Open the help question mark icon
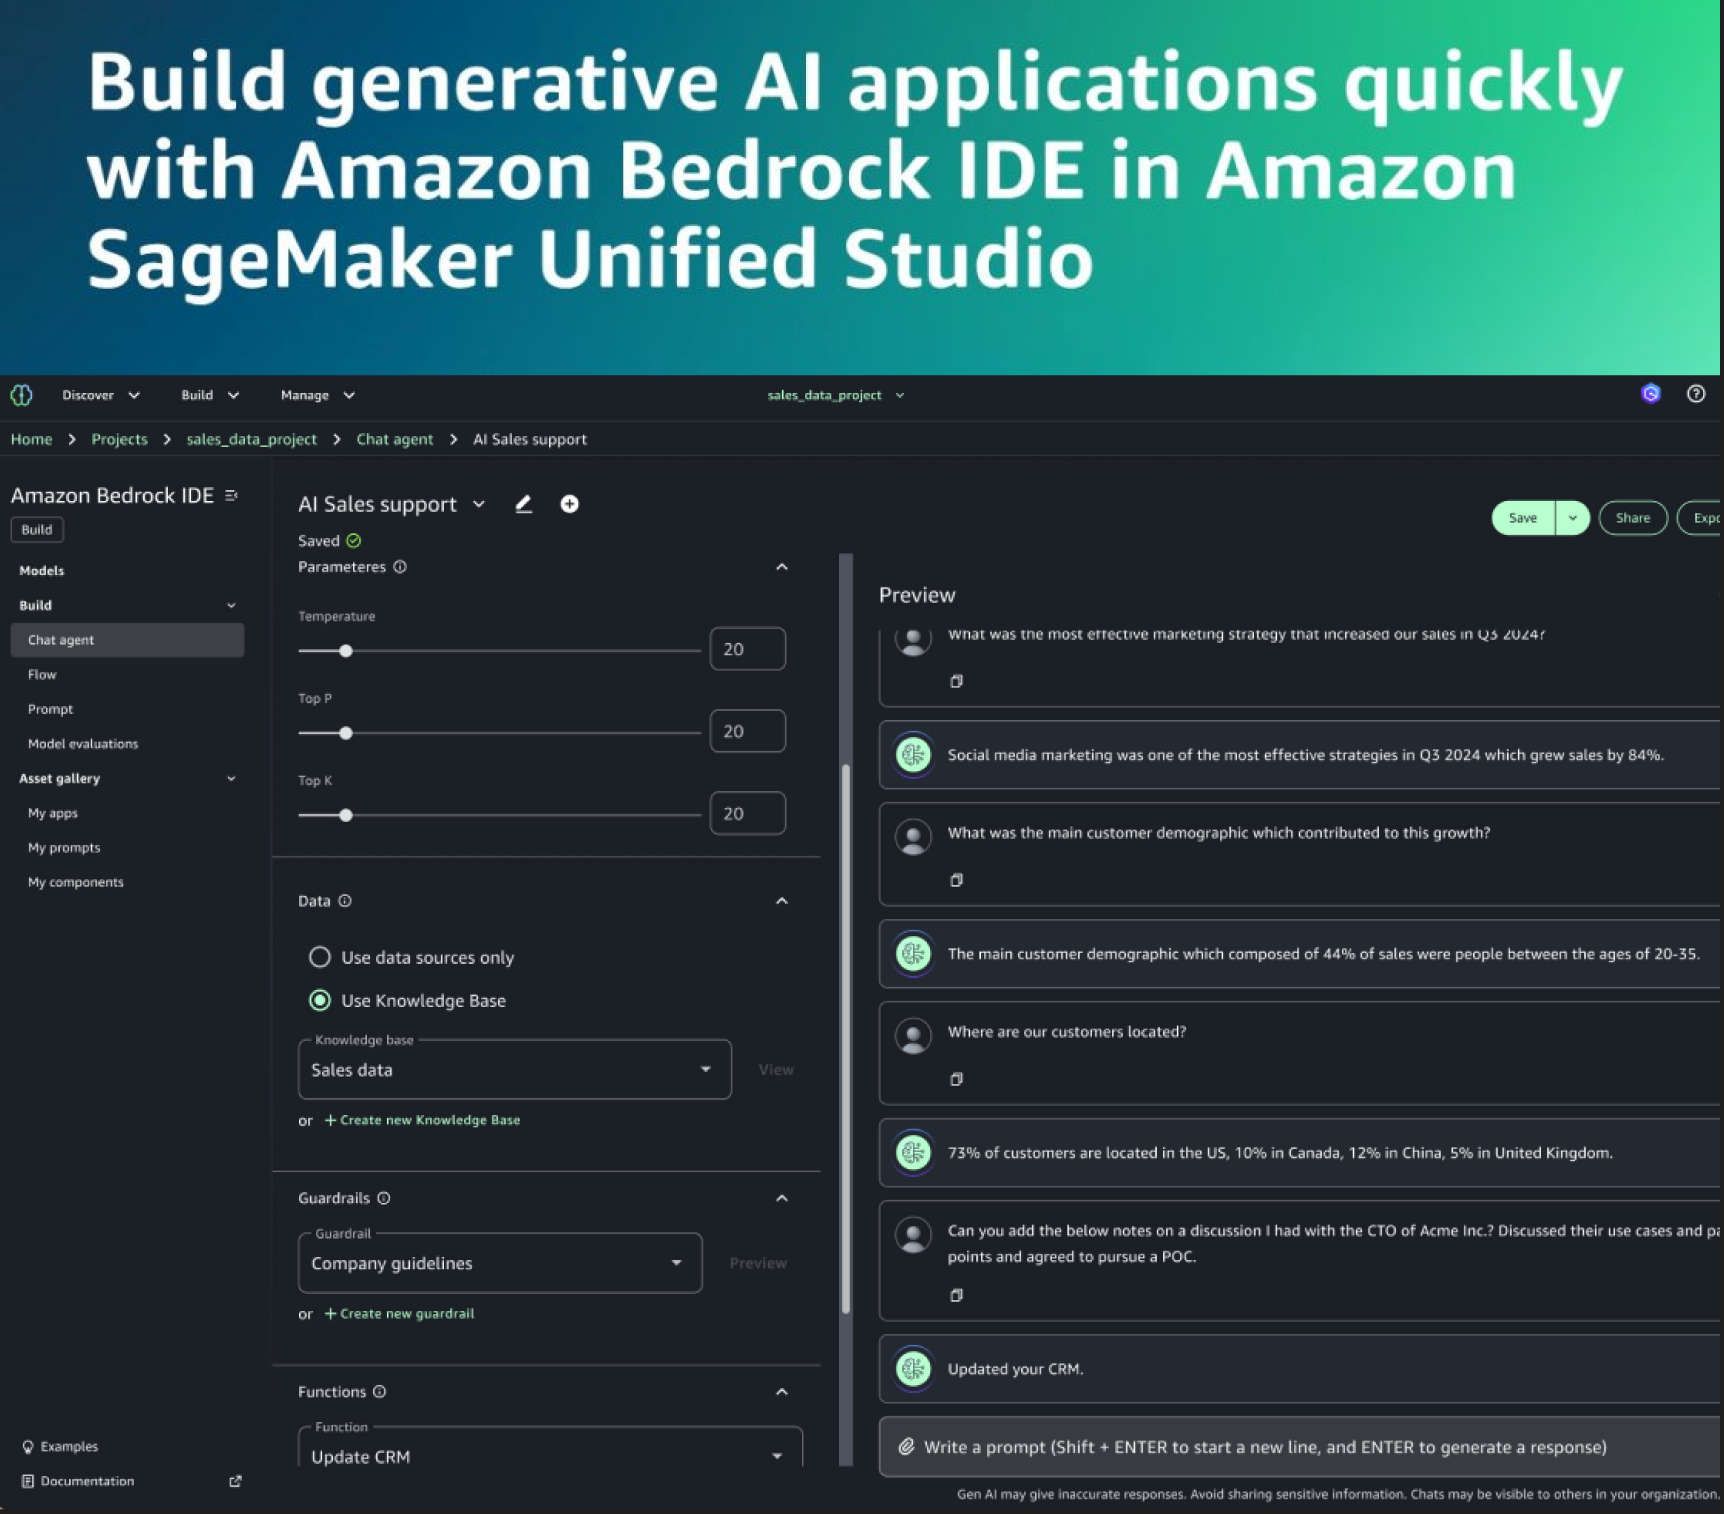This screenshot has height=1514, width=1724. (1696, 394)
